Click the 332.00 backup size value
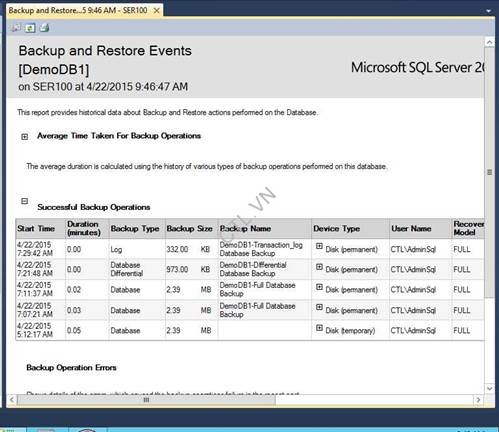Image resolution: width=499 pixels, height=432 pixels. [177, 249]
